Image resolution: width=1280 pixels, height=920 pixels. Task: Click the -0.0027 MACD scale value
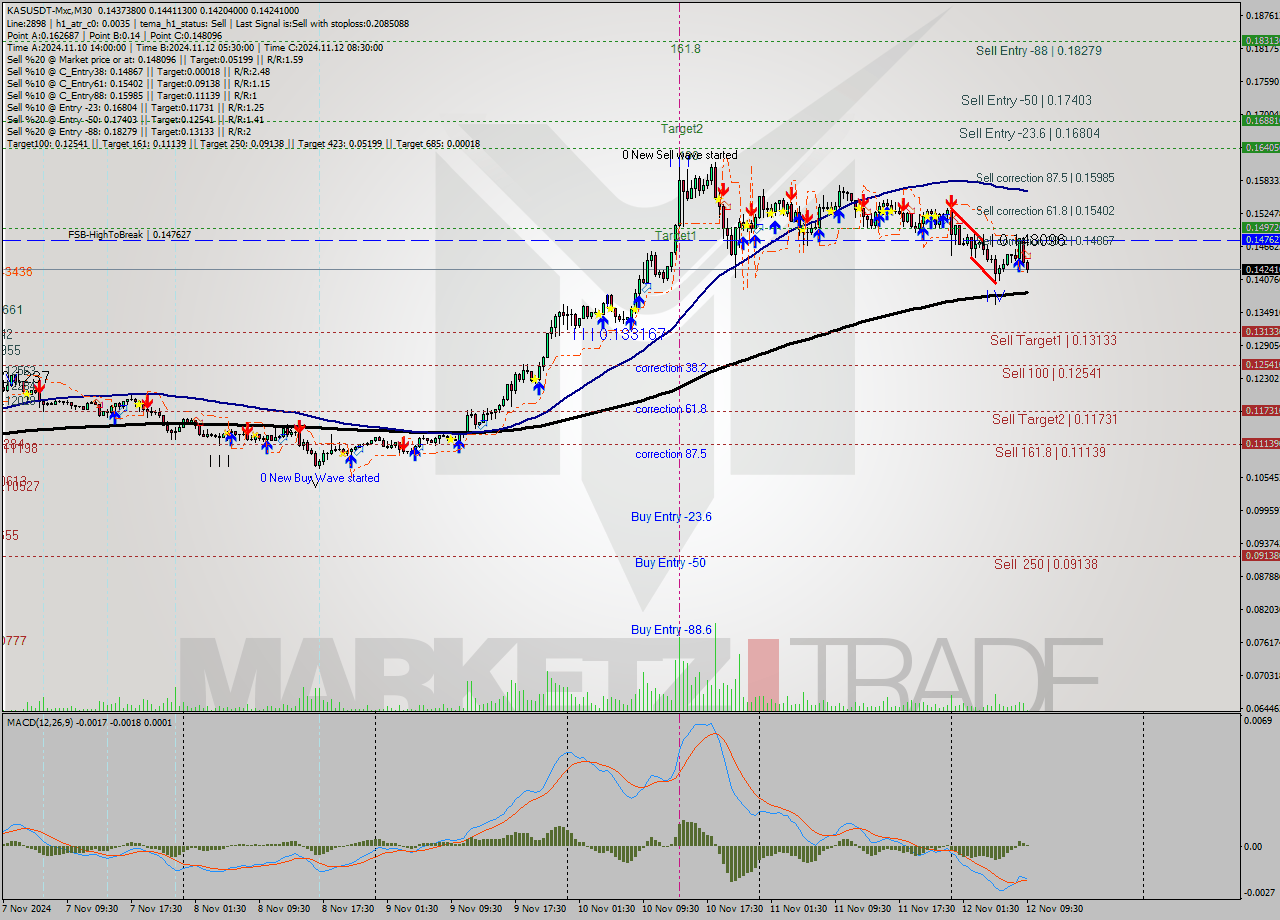point(1259,892)
